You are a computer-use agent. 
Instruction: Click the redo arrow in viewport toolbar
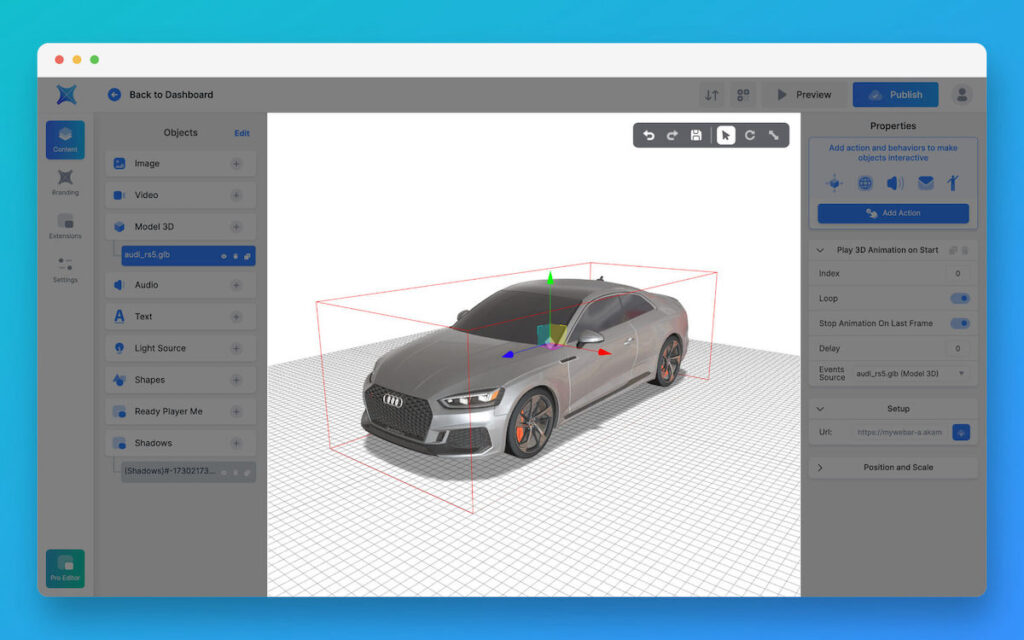click(x=672, y=135)
